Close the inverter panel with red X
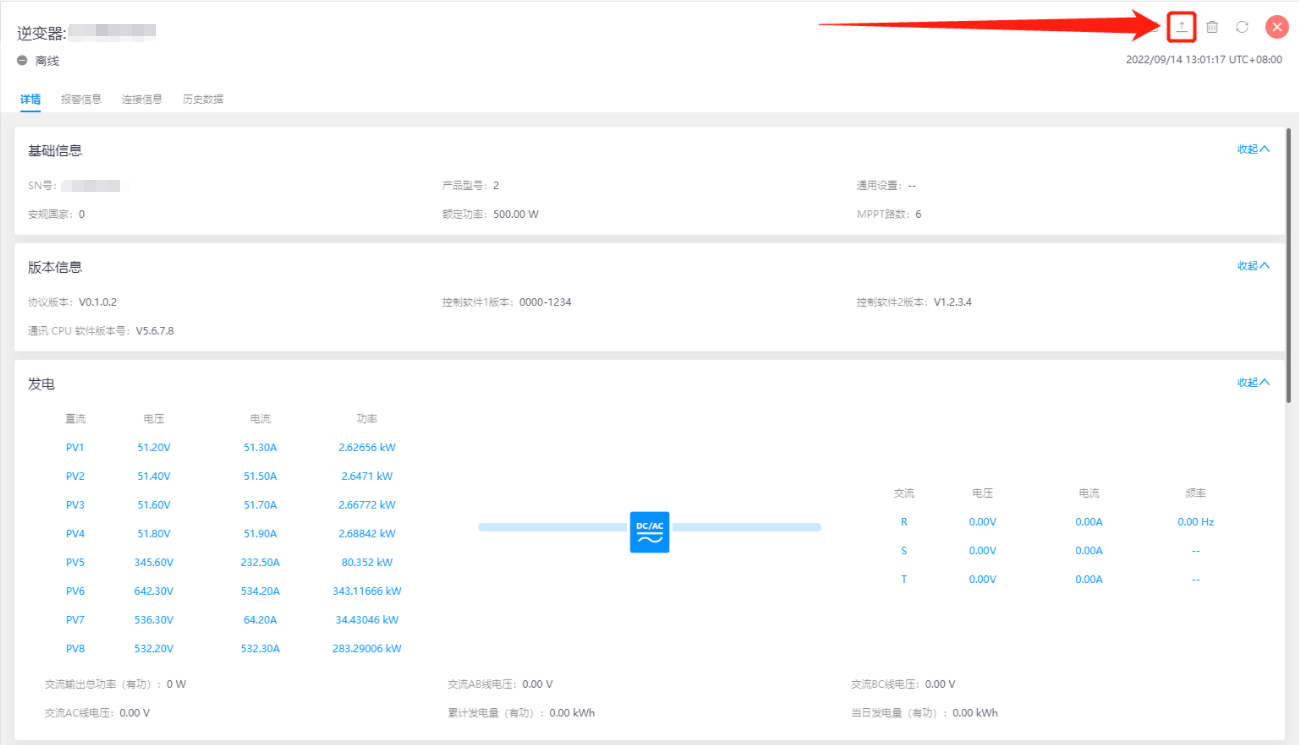 (x=1276, y=27)
